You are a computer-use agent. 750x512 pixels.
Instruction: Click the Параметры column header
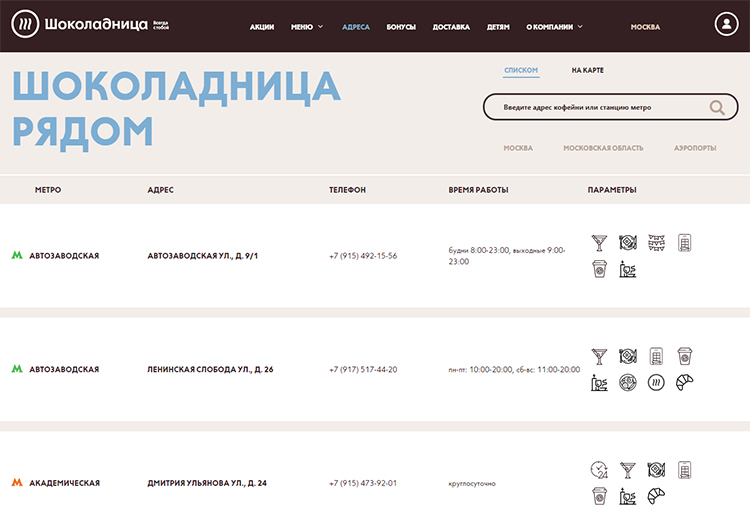click(x=612, y=190)
